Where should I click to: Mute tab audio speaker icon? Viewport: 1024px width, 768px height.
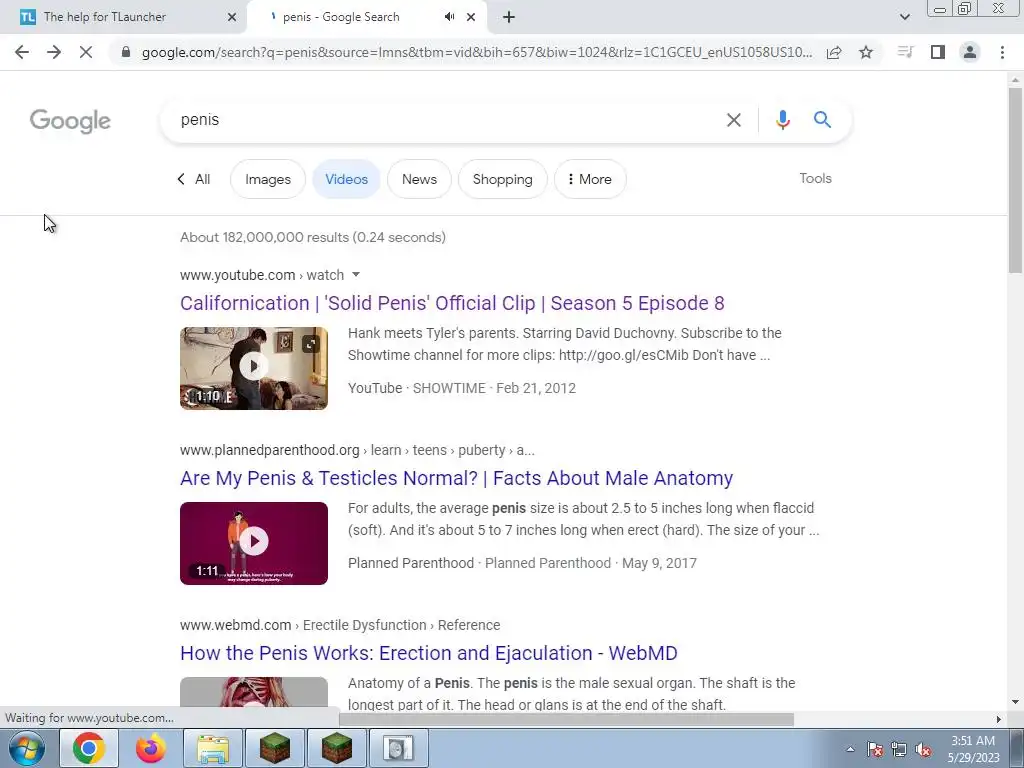(449, 17)
